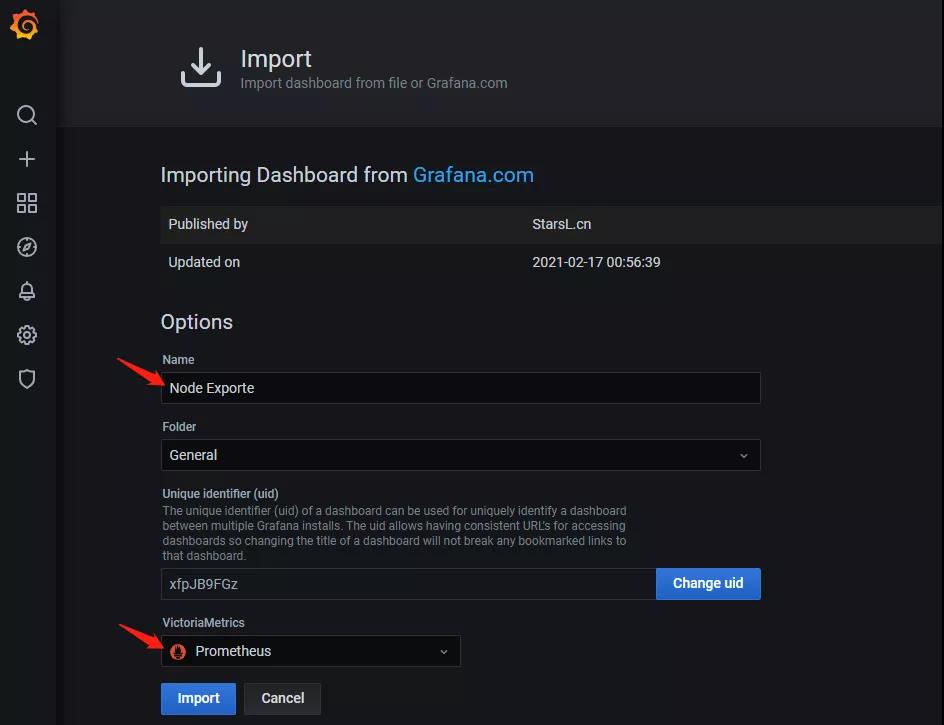This screenshot has height=725, width=944.
Task: Click the updated date 2021-02-17 00:56:39
Action: tap(596, 263)
